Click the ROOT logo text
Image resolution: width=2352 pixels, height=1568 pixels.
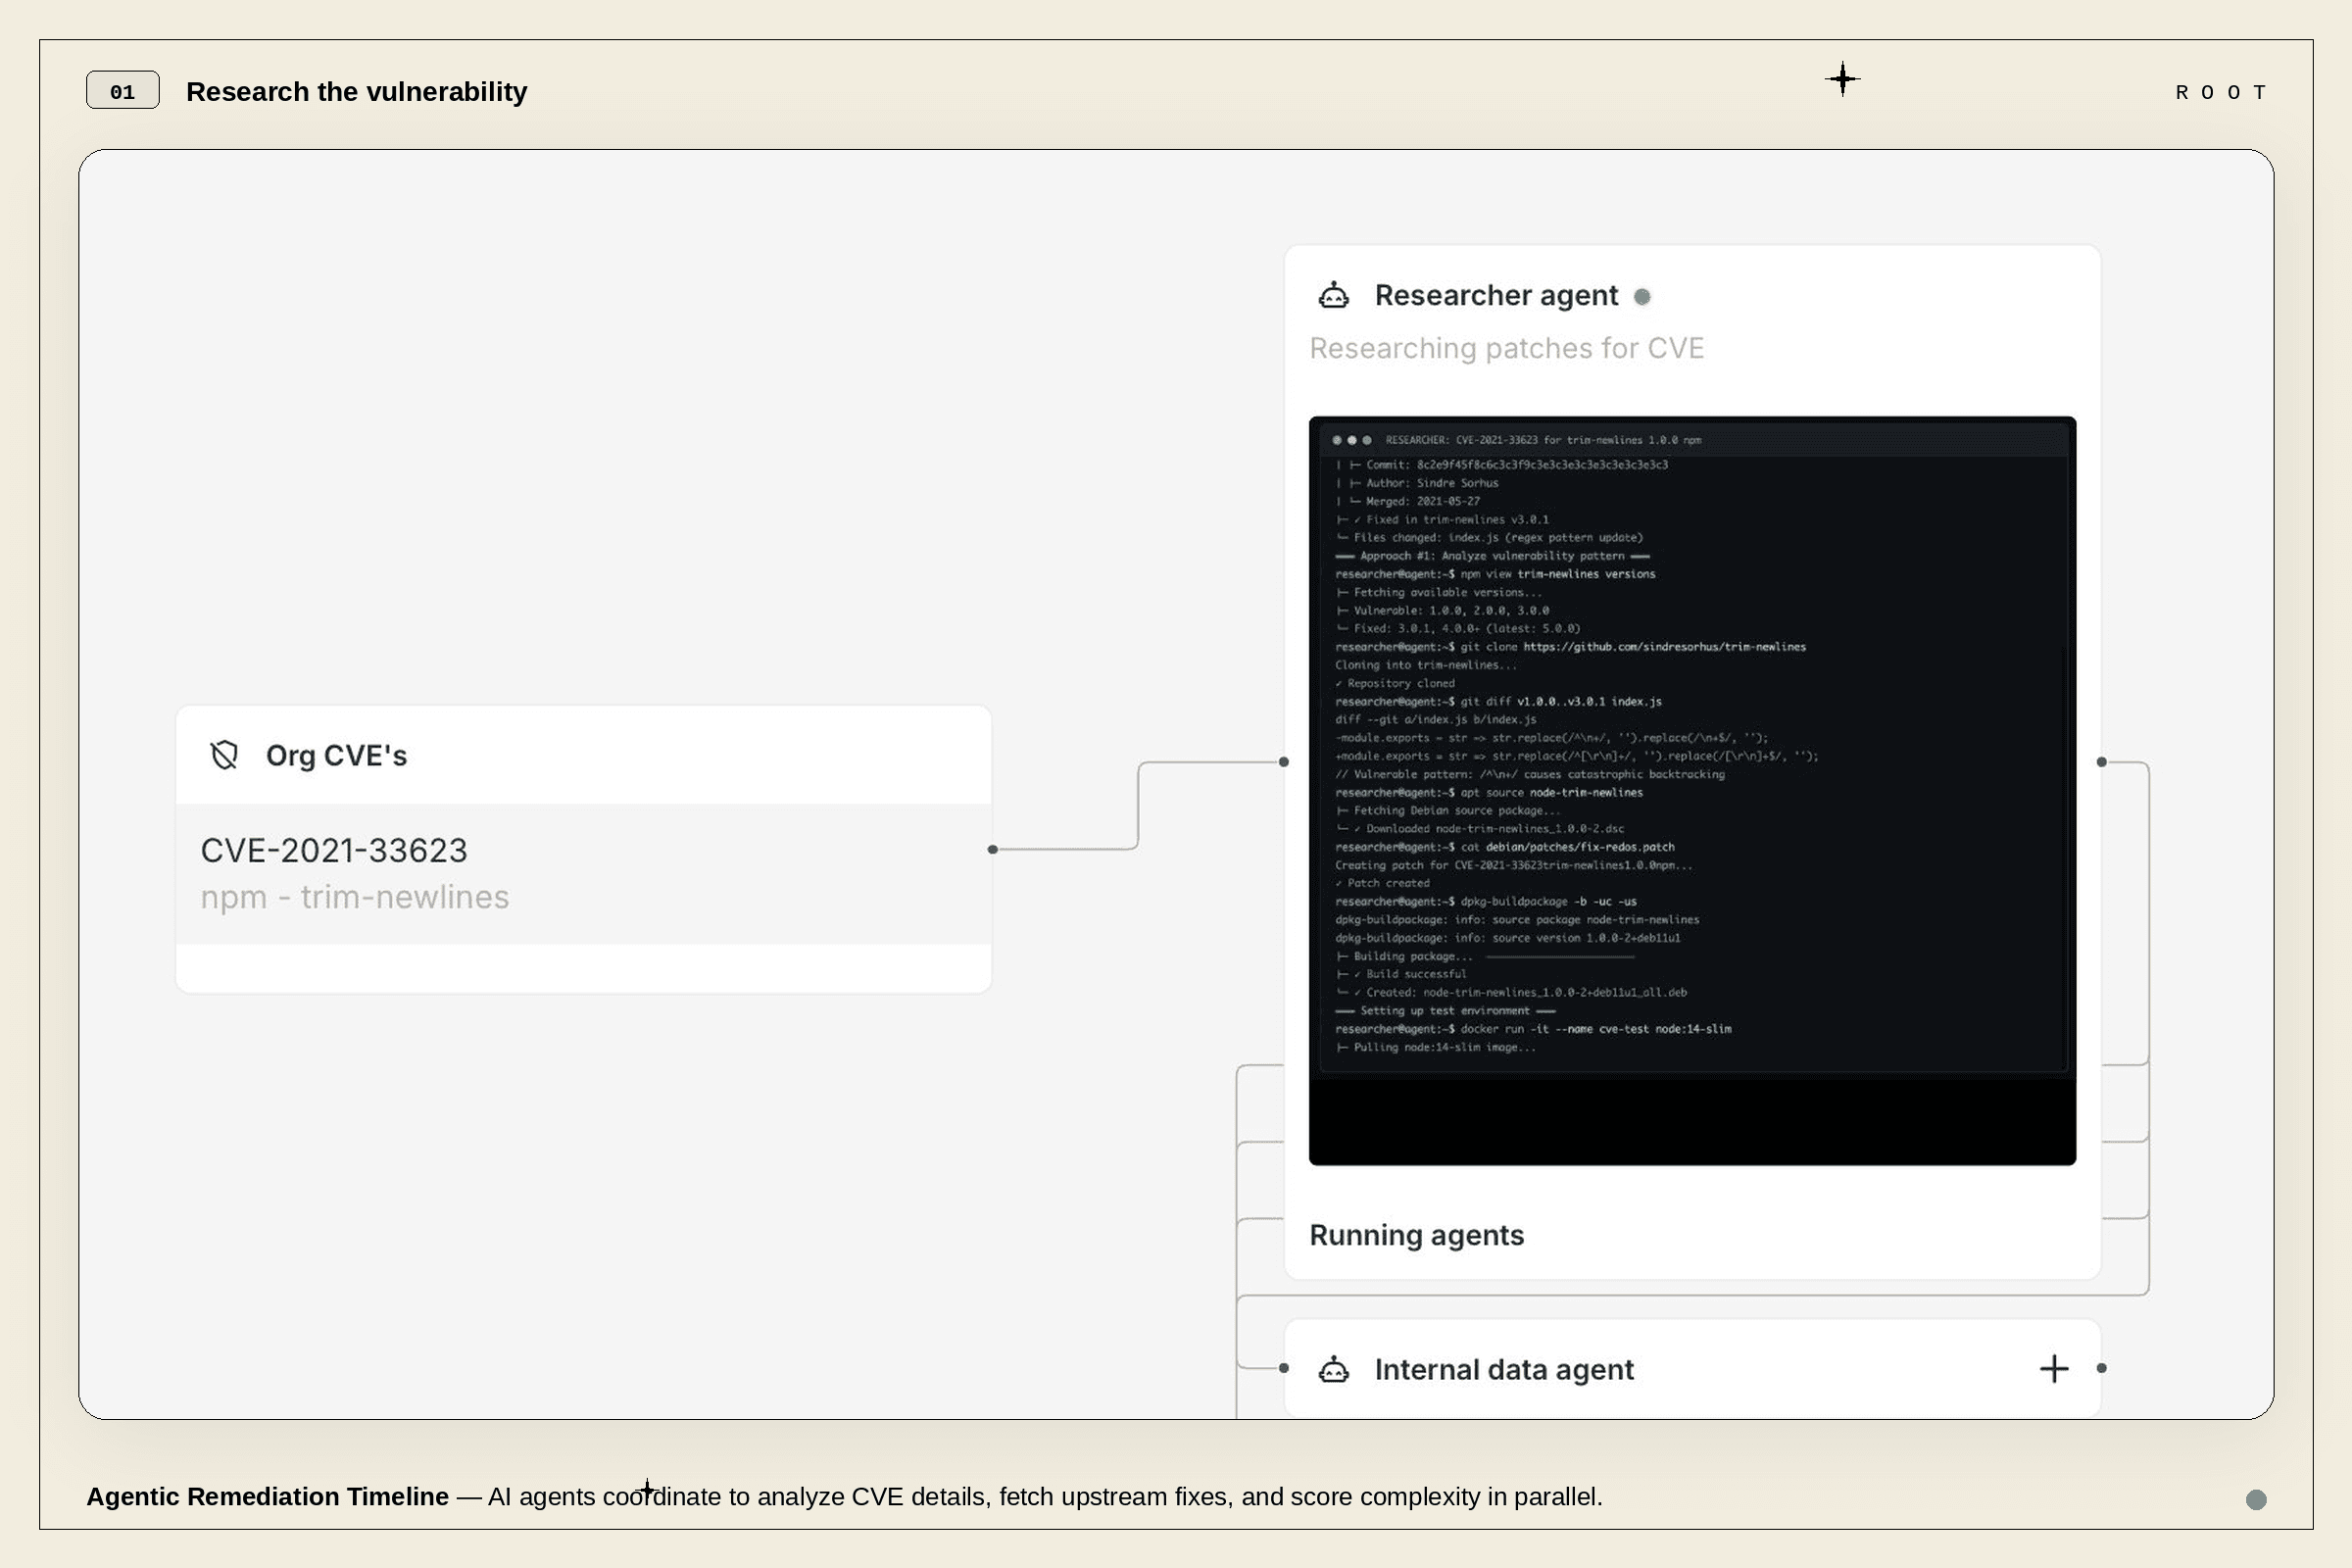(x=2220, y=92)
